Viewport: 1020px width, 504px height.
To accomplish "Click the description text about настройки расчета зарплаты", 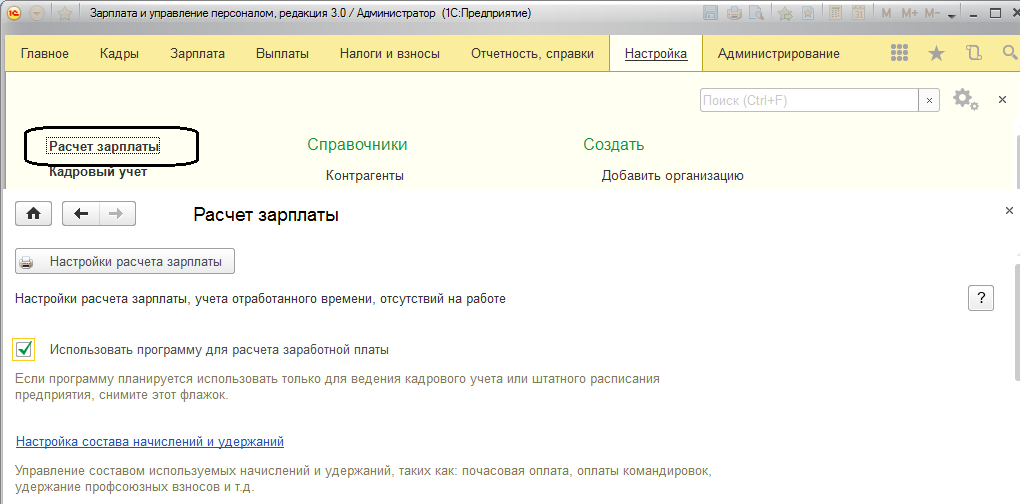I will pos(260,299).
